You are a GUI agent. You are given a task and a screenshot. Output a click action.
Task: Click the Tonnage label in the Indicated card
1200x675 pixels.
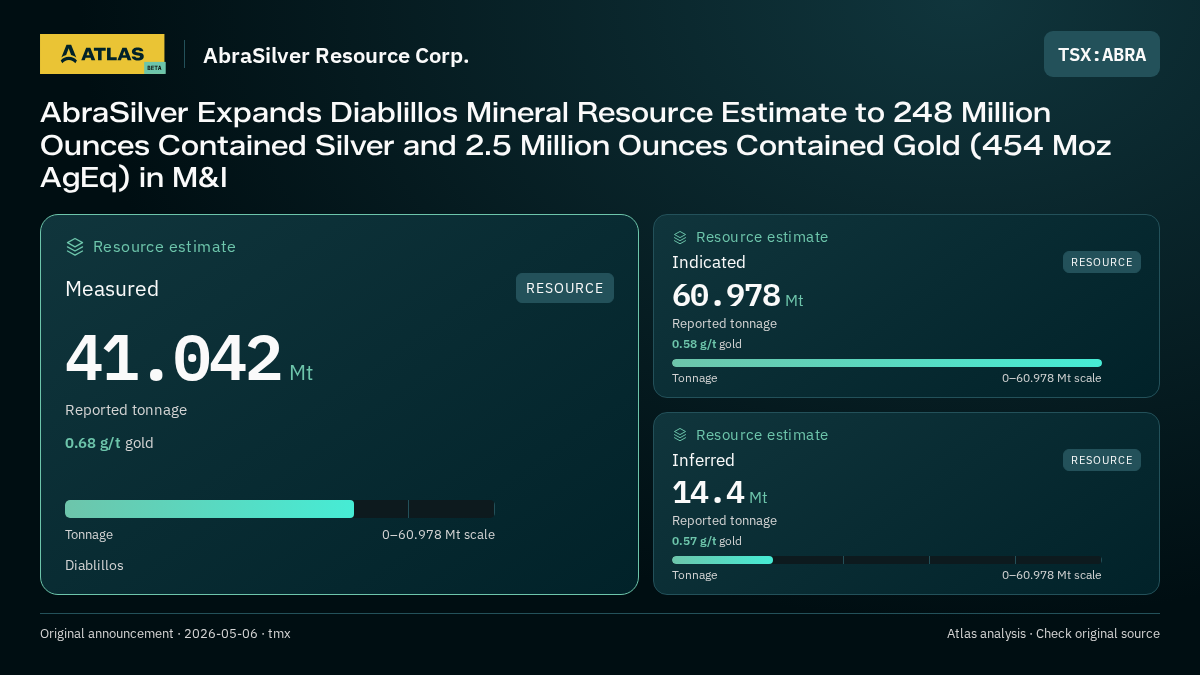coord(694,378)
